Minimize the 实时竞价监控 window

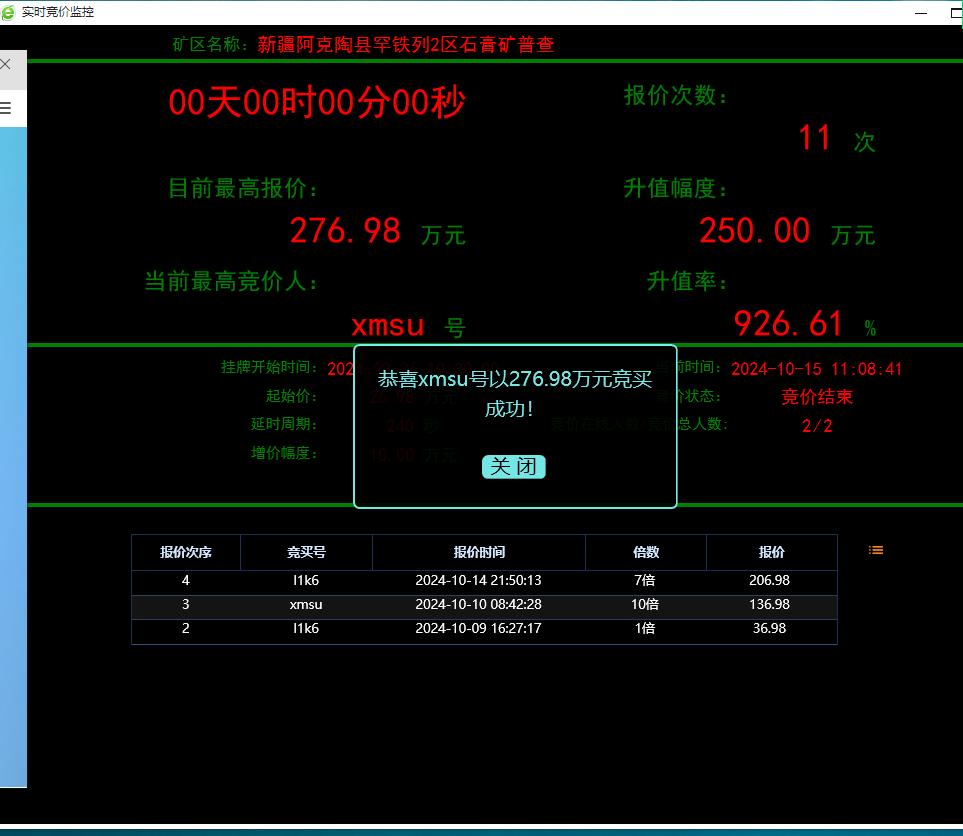(x=921, y=13)
